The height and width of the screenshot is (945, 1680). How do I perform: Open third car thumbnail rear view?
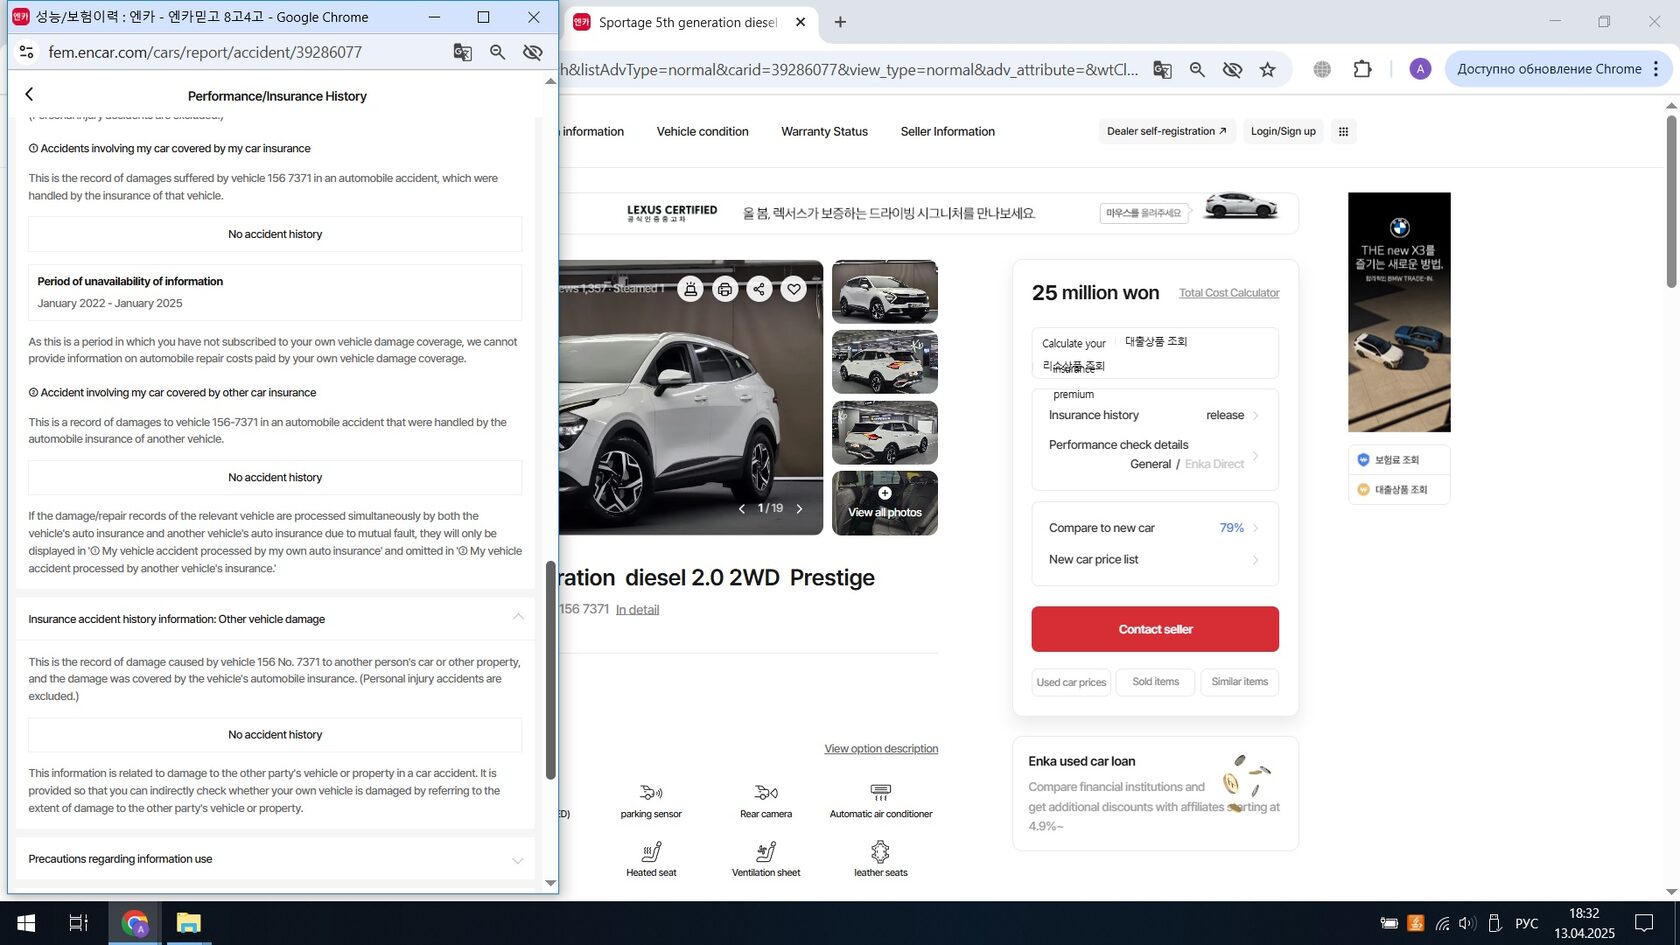pos(885,433)
